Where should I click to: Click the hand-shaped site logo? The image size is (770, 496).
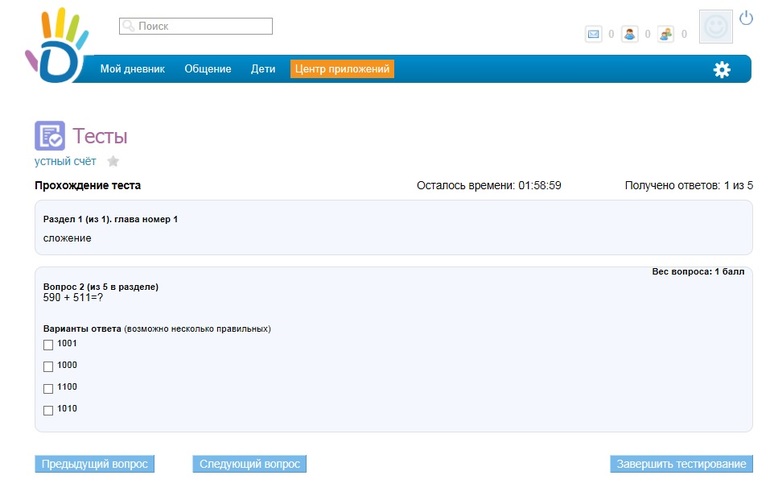tap(57, 46)
